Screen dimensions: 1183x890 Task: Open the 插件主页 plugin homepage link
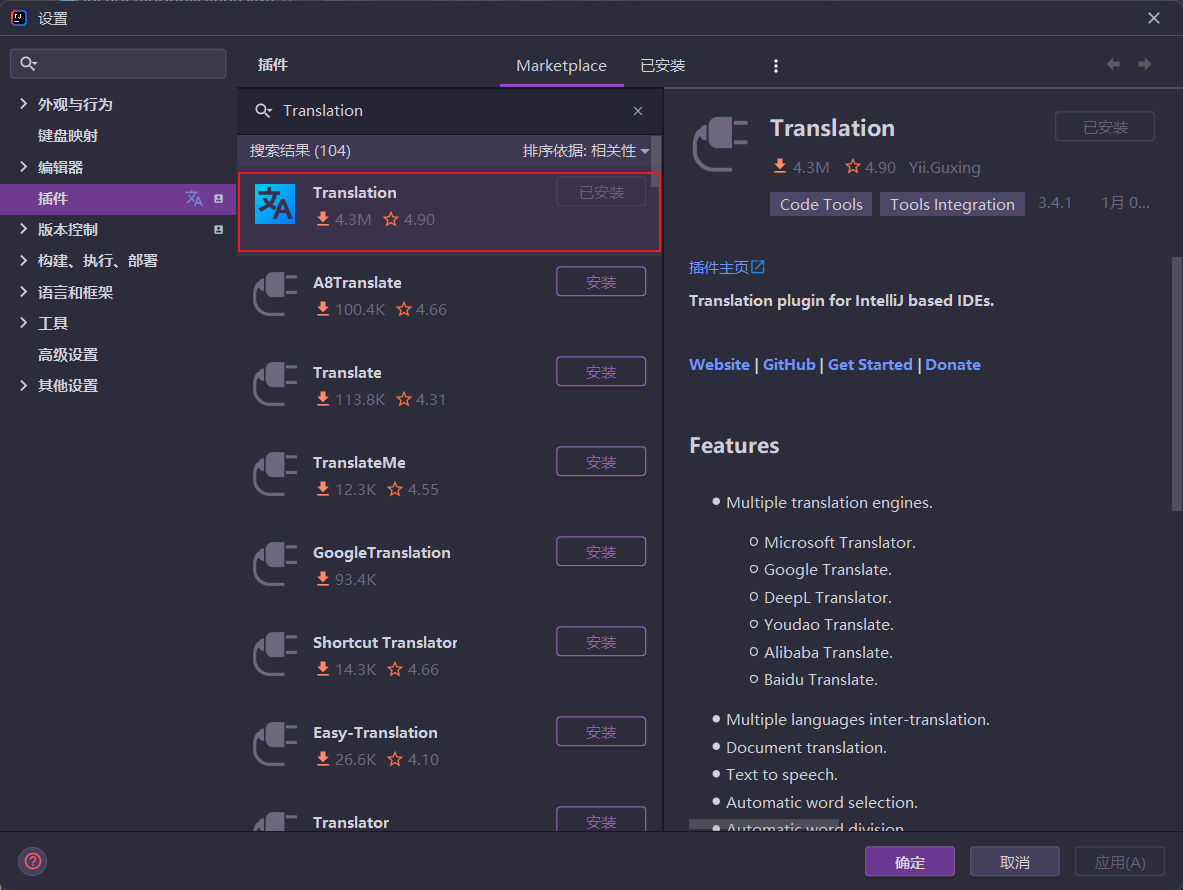(719, 268)
